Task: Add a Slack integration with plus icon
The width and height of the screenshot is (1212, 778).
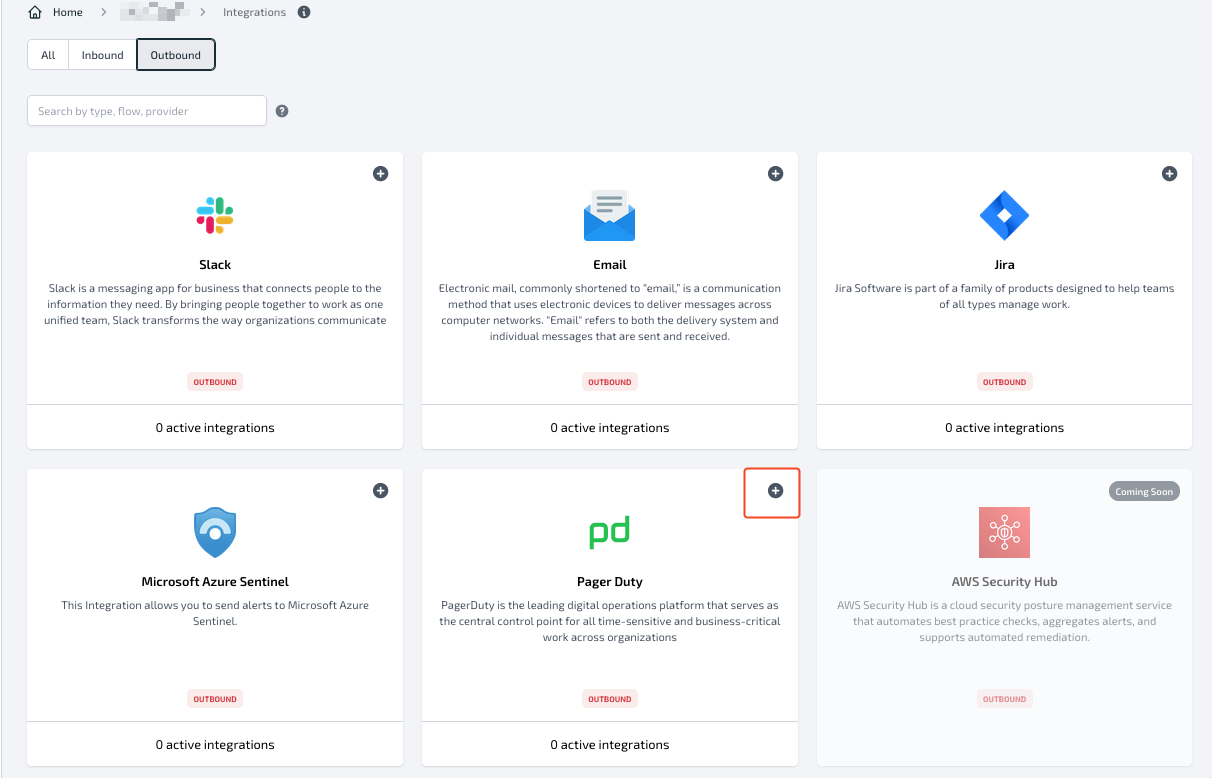Action: (380, 174)
